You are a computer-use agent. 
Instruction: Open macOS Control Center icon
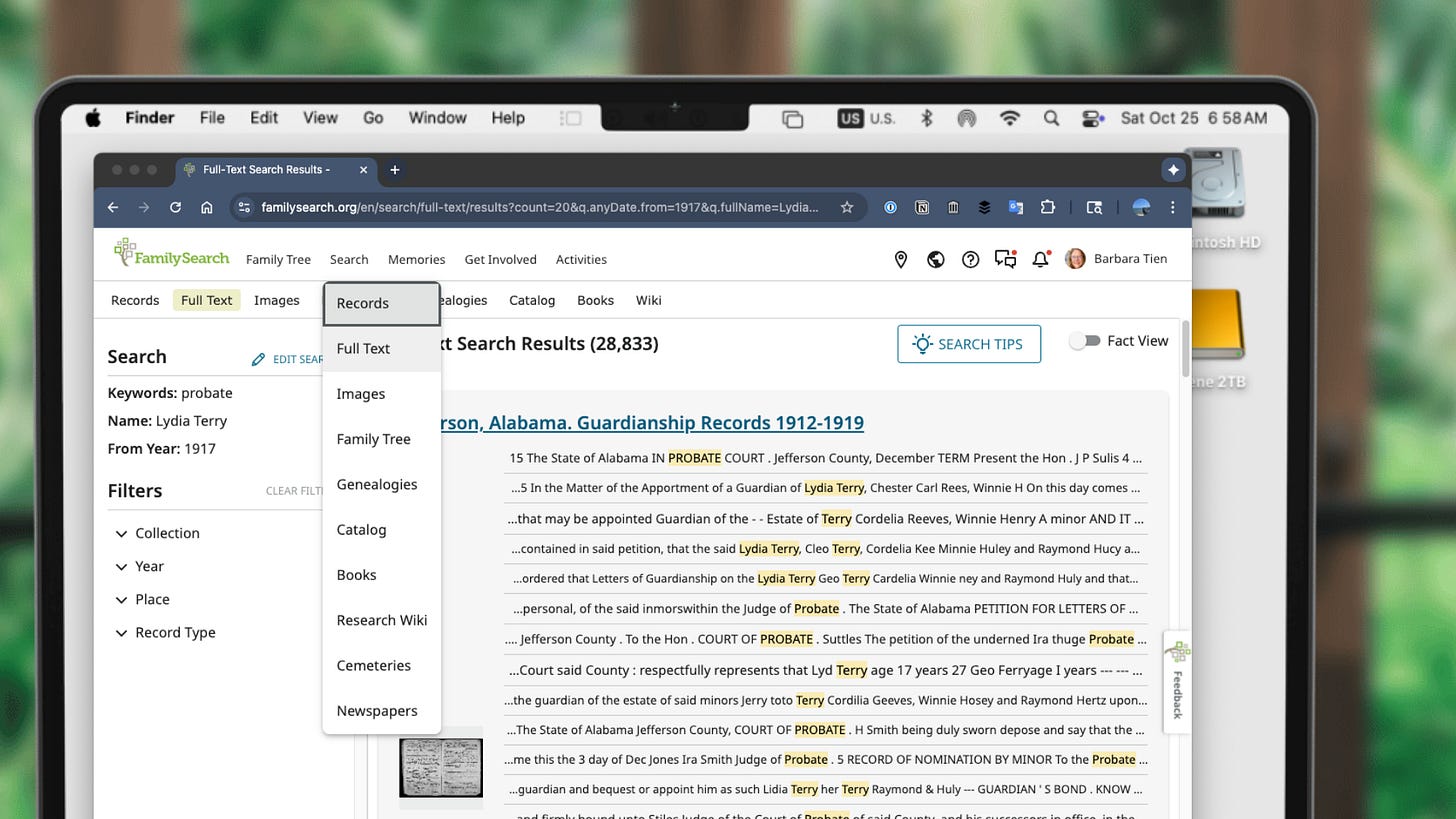tap(1093, 118)
